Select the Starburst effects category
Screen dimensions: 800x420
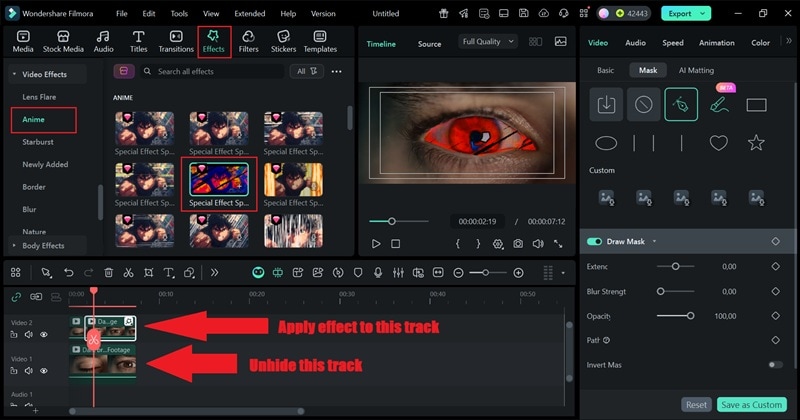[x=38, y=142]
